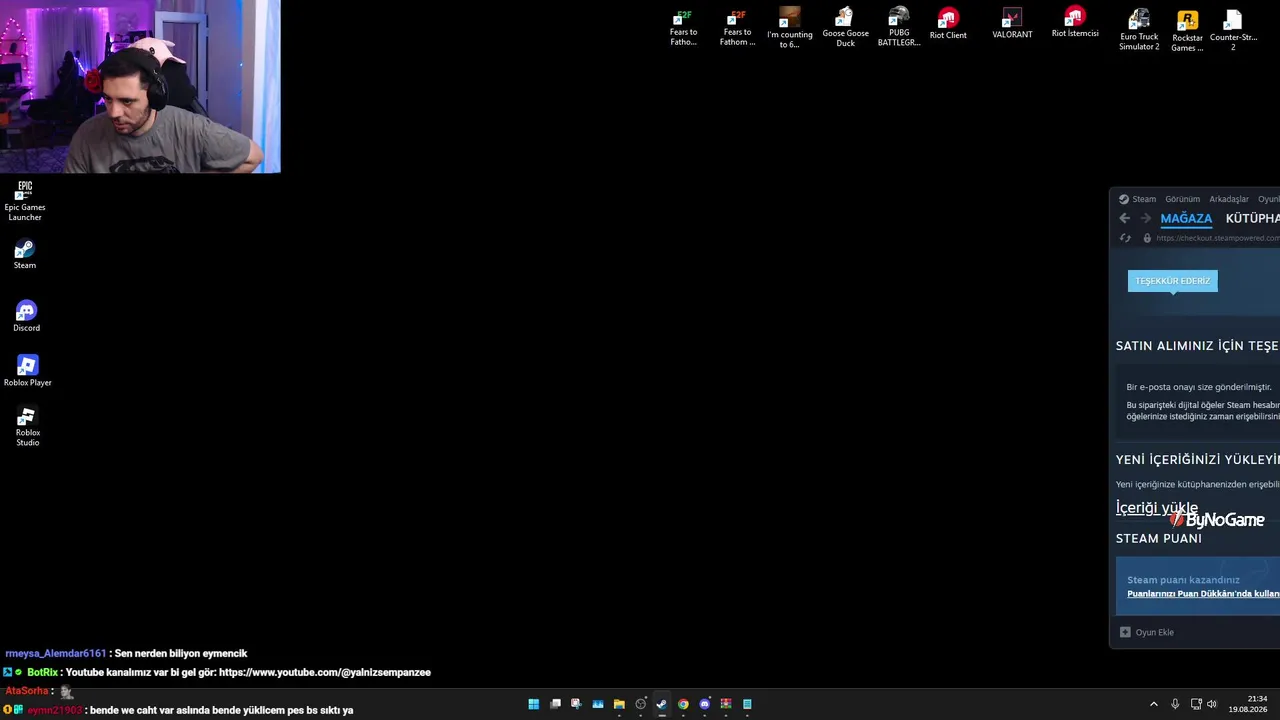The image size is (1280, 720).
Task: Open File Explorer from the taskbar
Action: (619, 704)
